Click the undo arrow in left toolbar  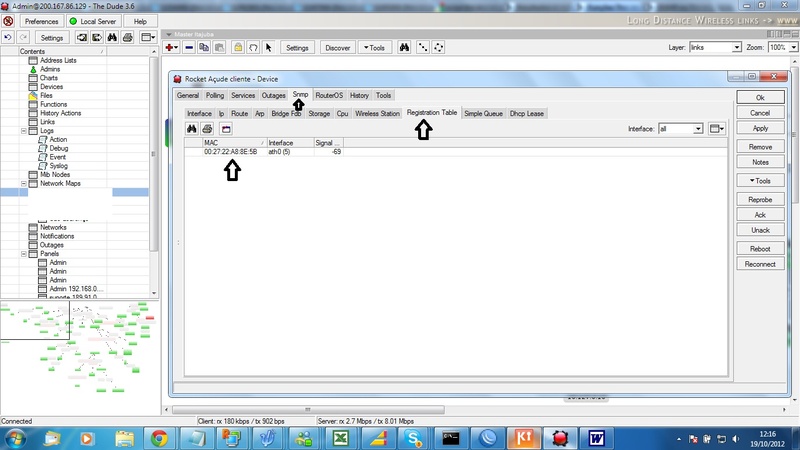(8, 37)
